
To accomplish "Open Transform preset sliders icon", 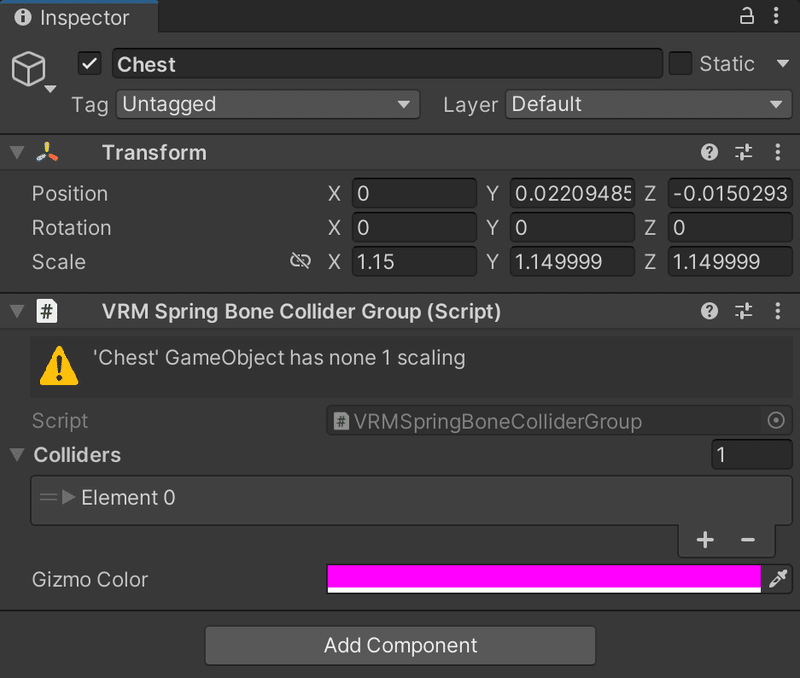I will point(743,152).
